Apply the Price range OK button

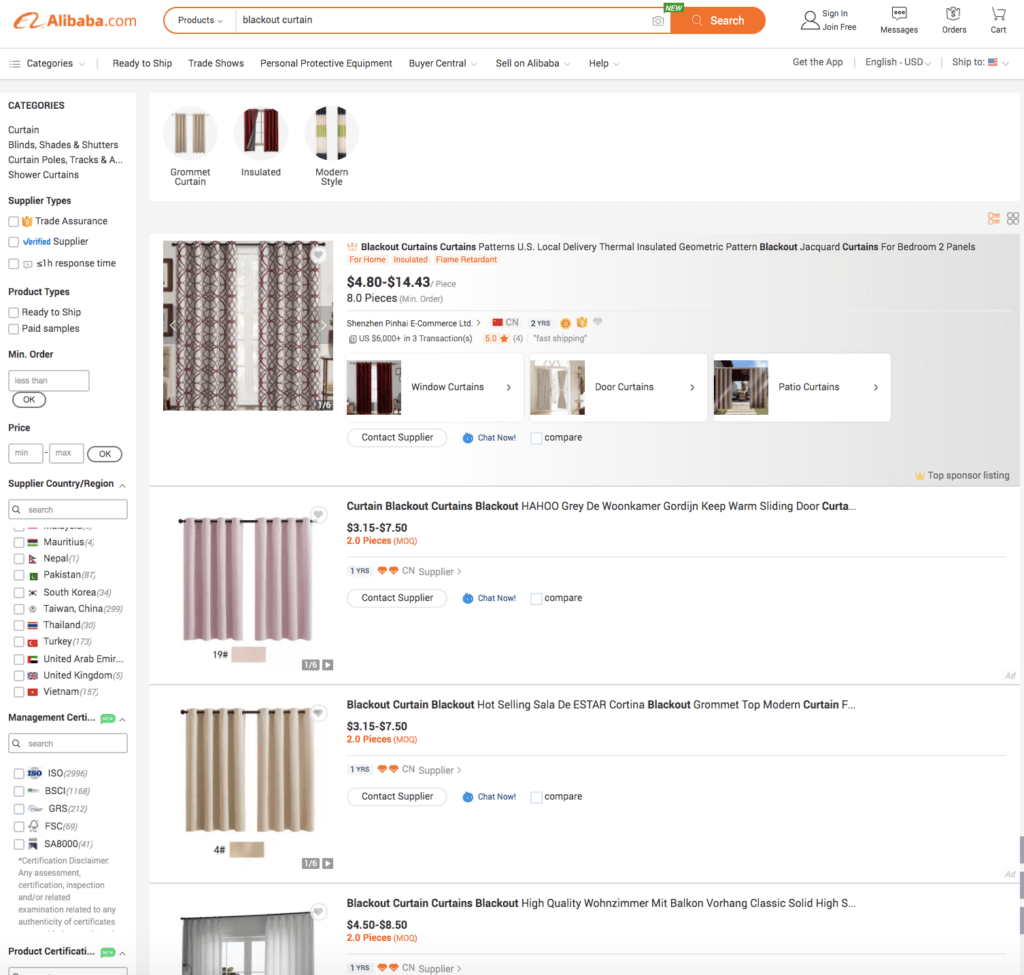click(104, 454)
